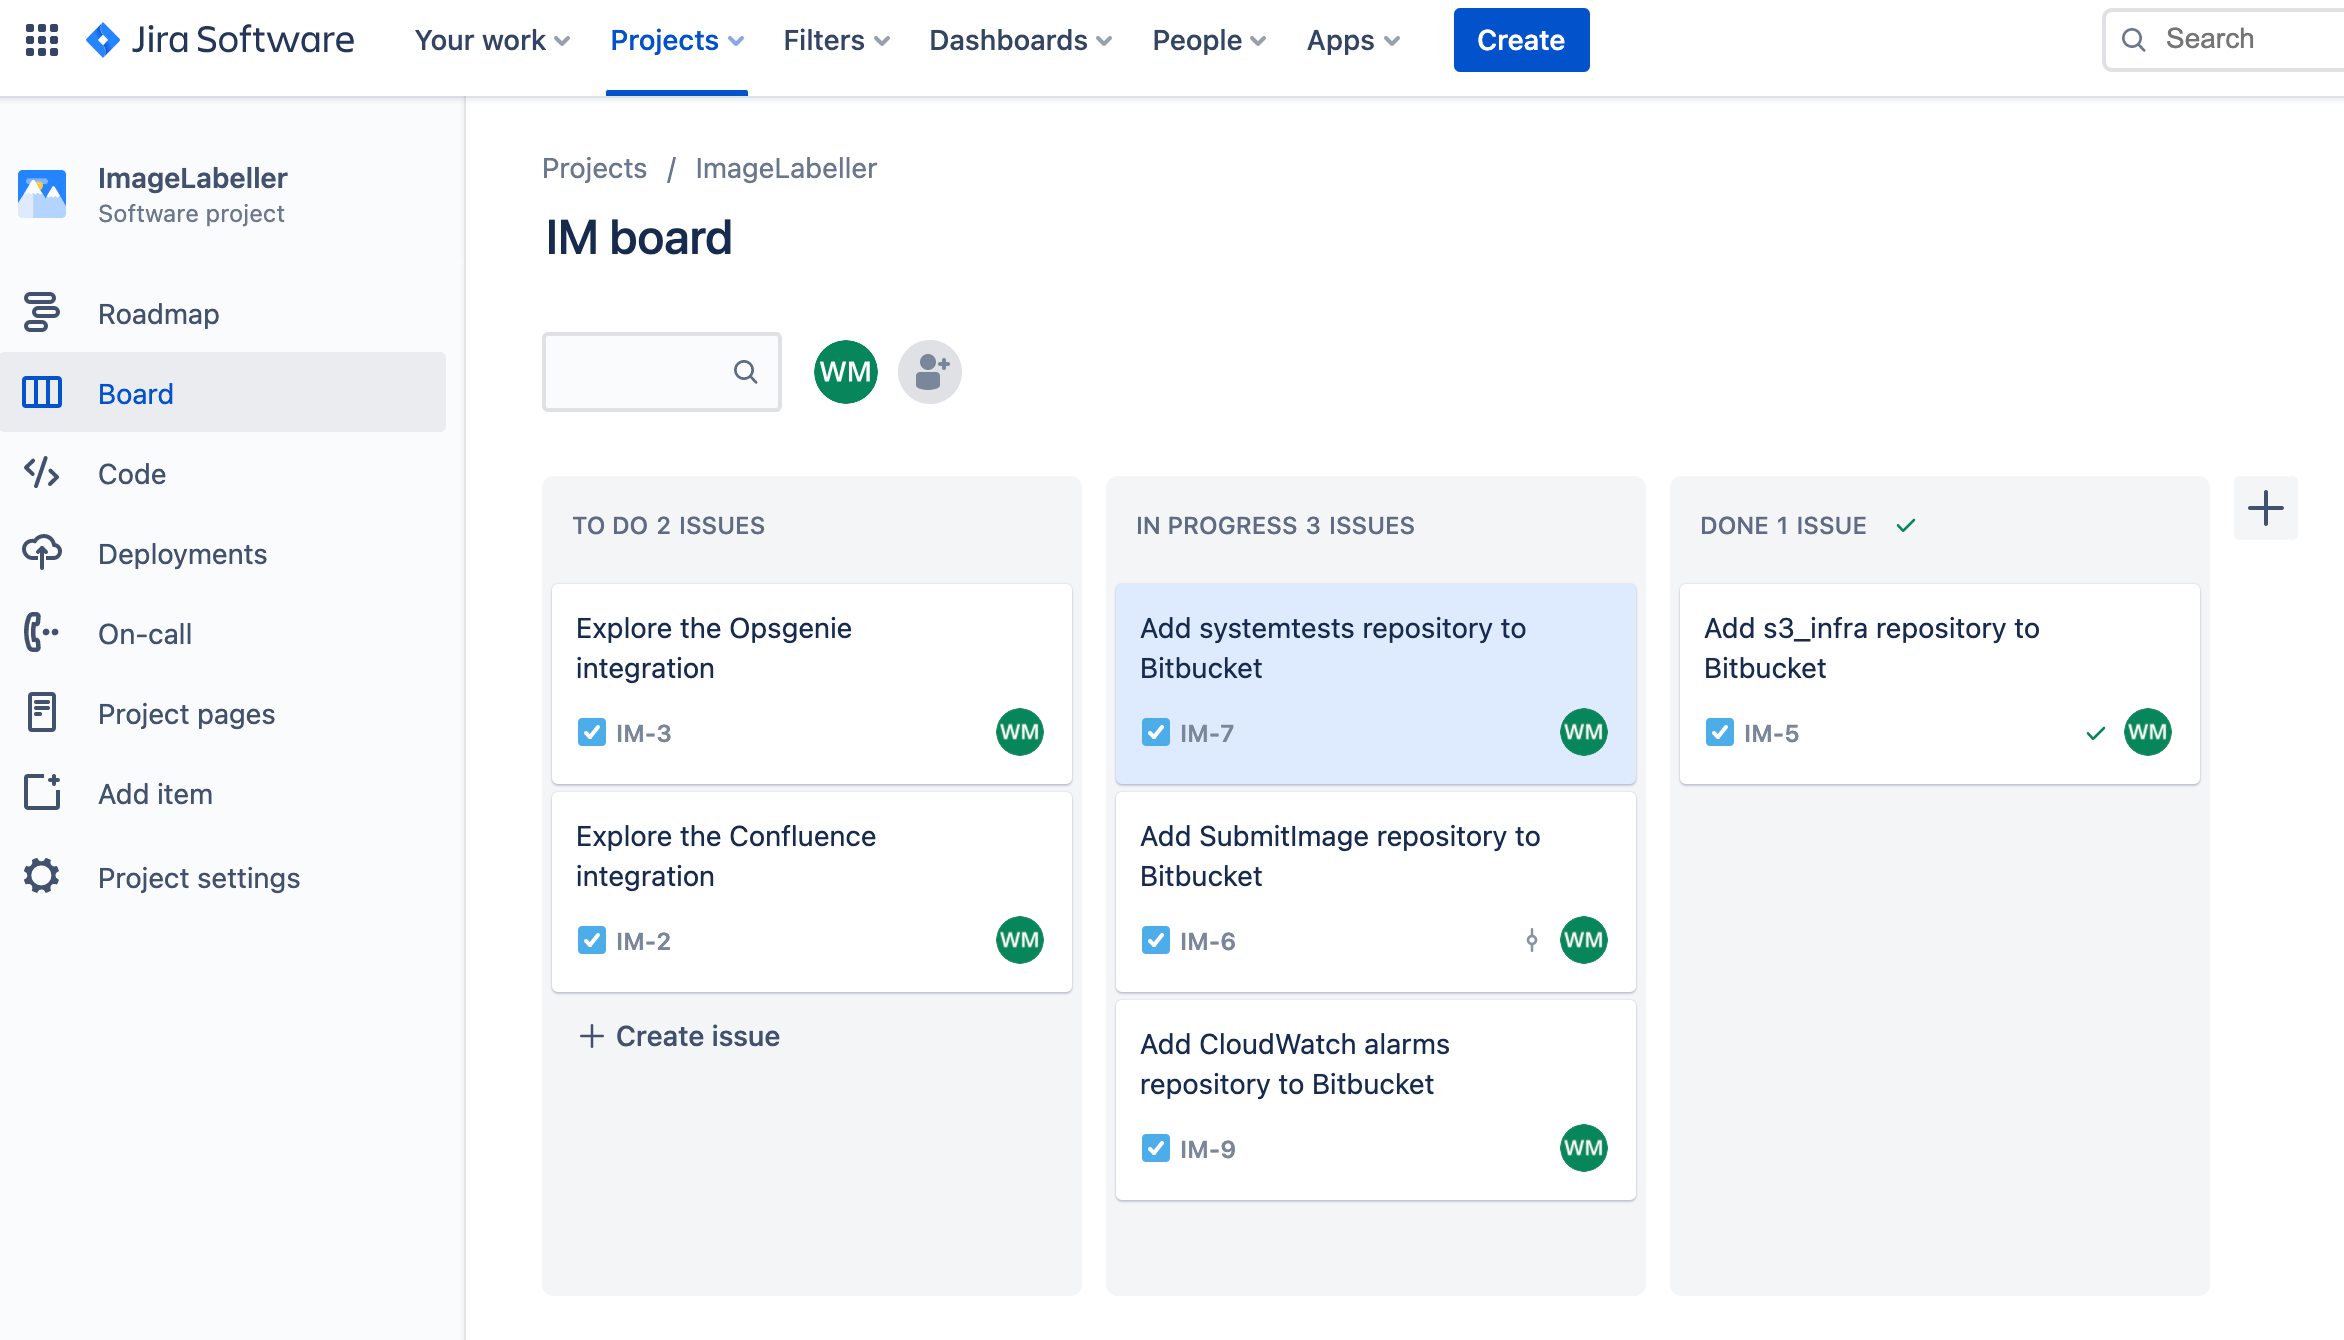The width and height of the screenshot is (2344, 1340).
Task: Click the add column plus button
Action: 2265,509
